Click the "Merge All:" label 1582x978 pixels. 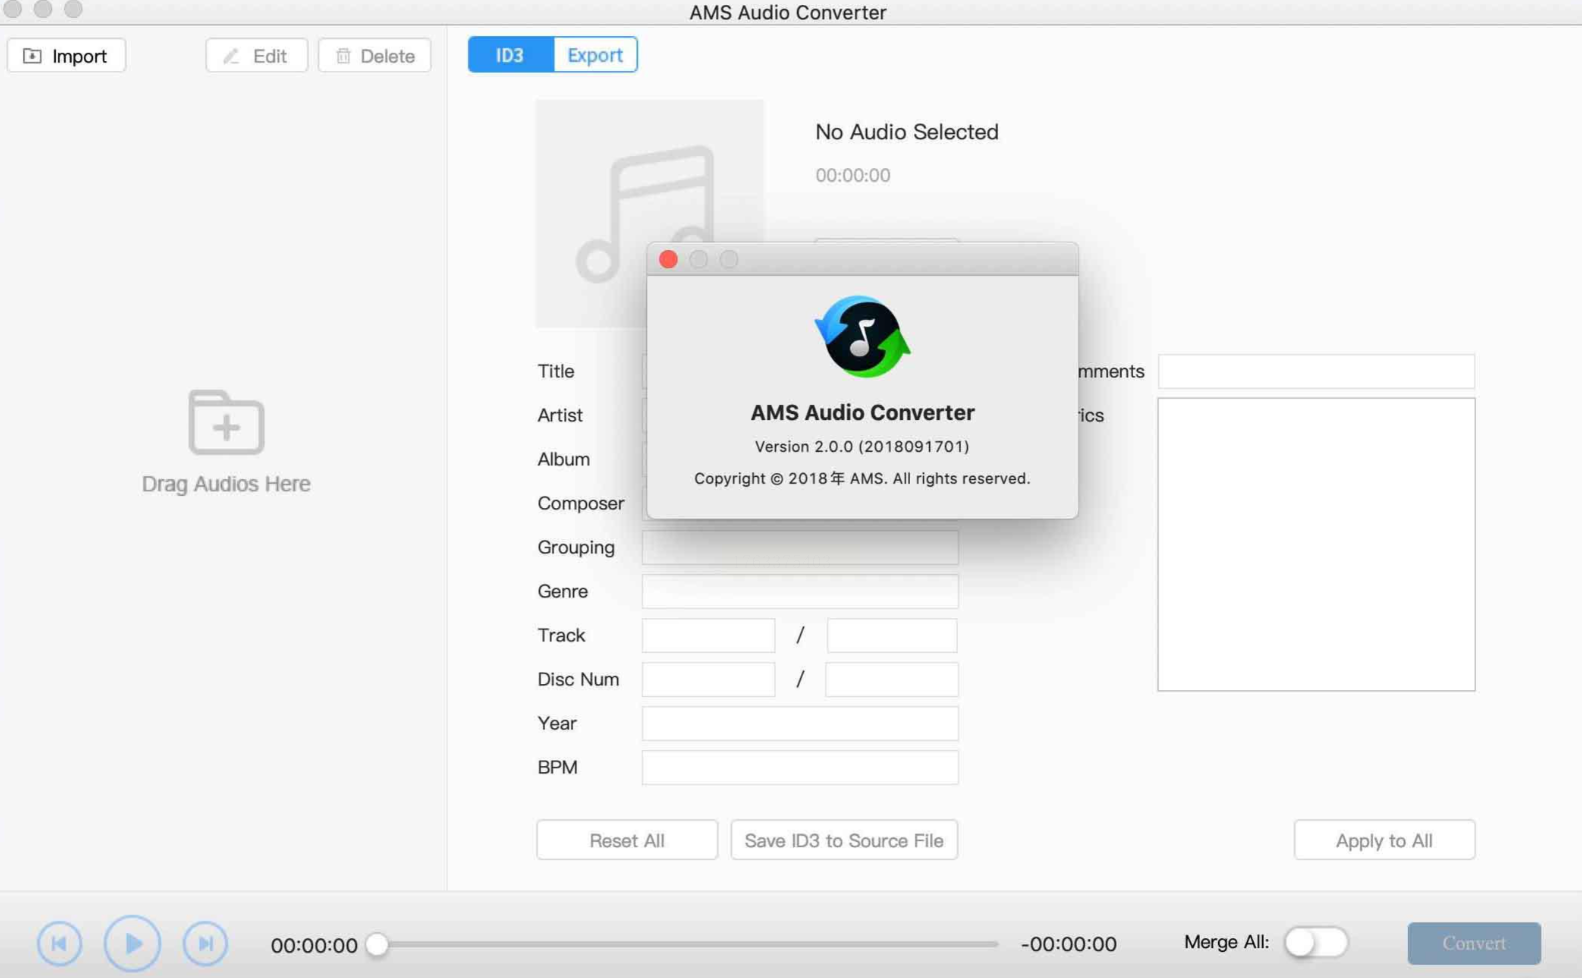coord(1226,942)
